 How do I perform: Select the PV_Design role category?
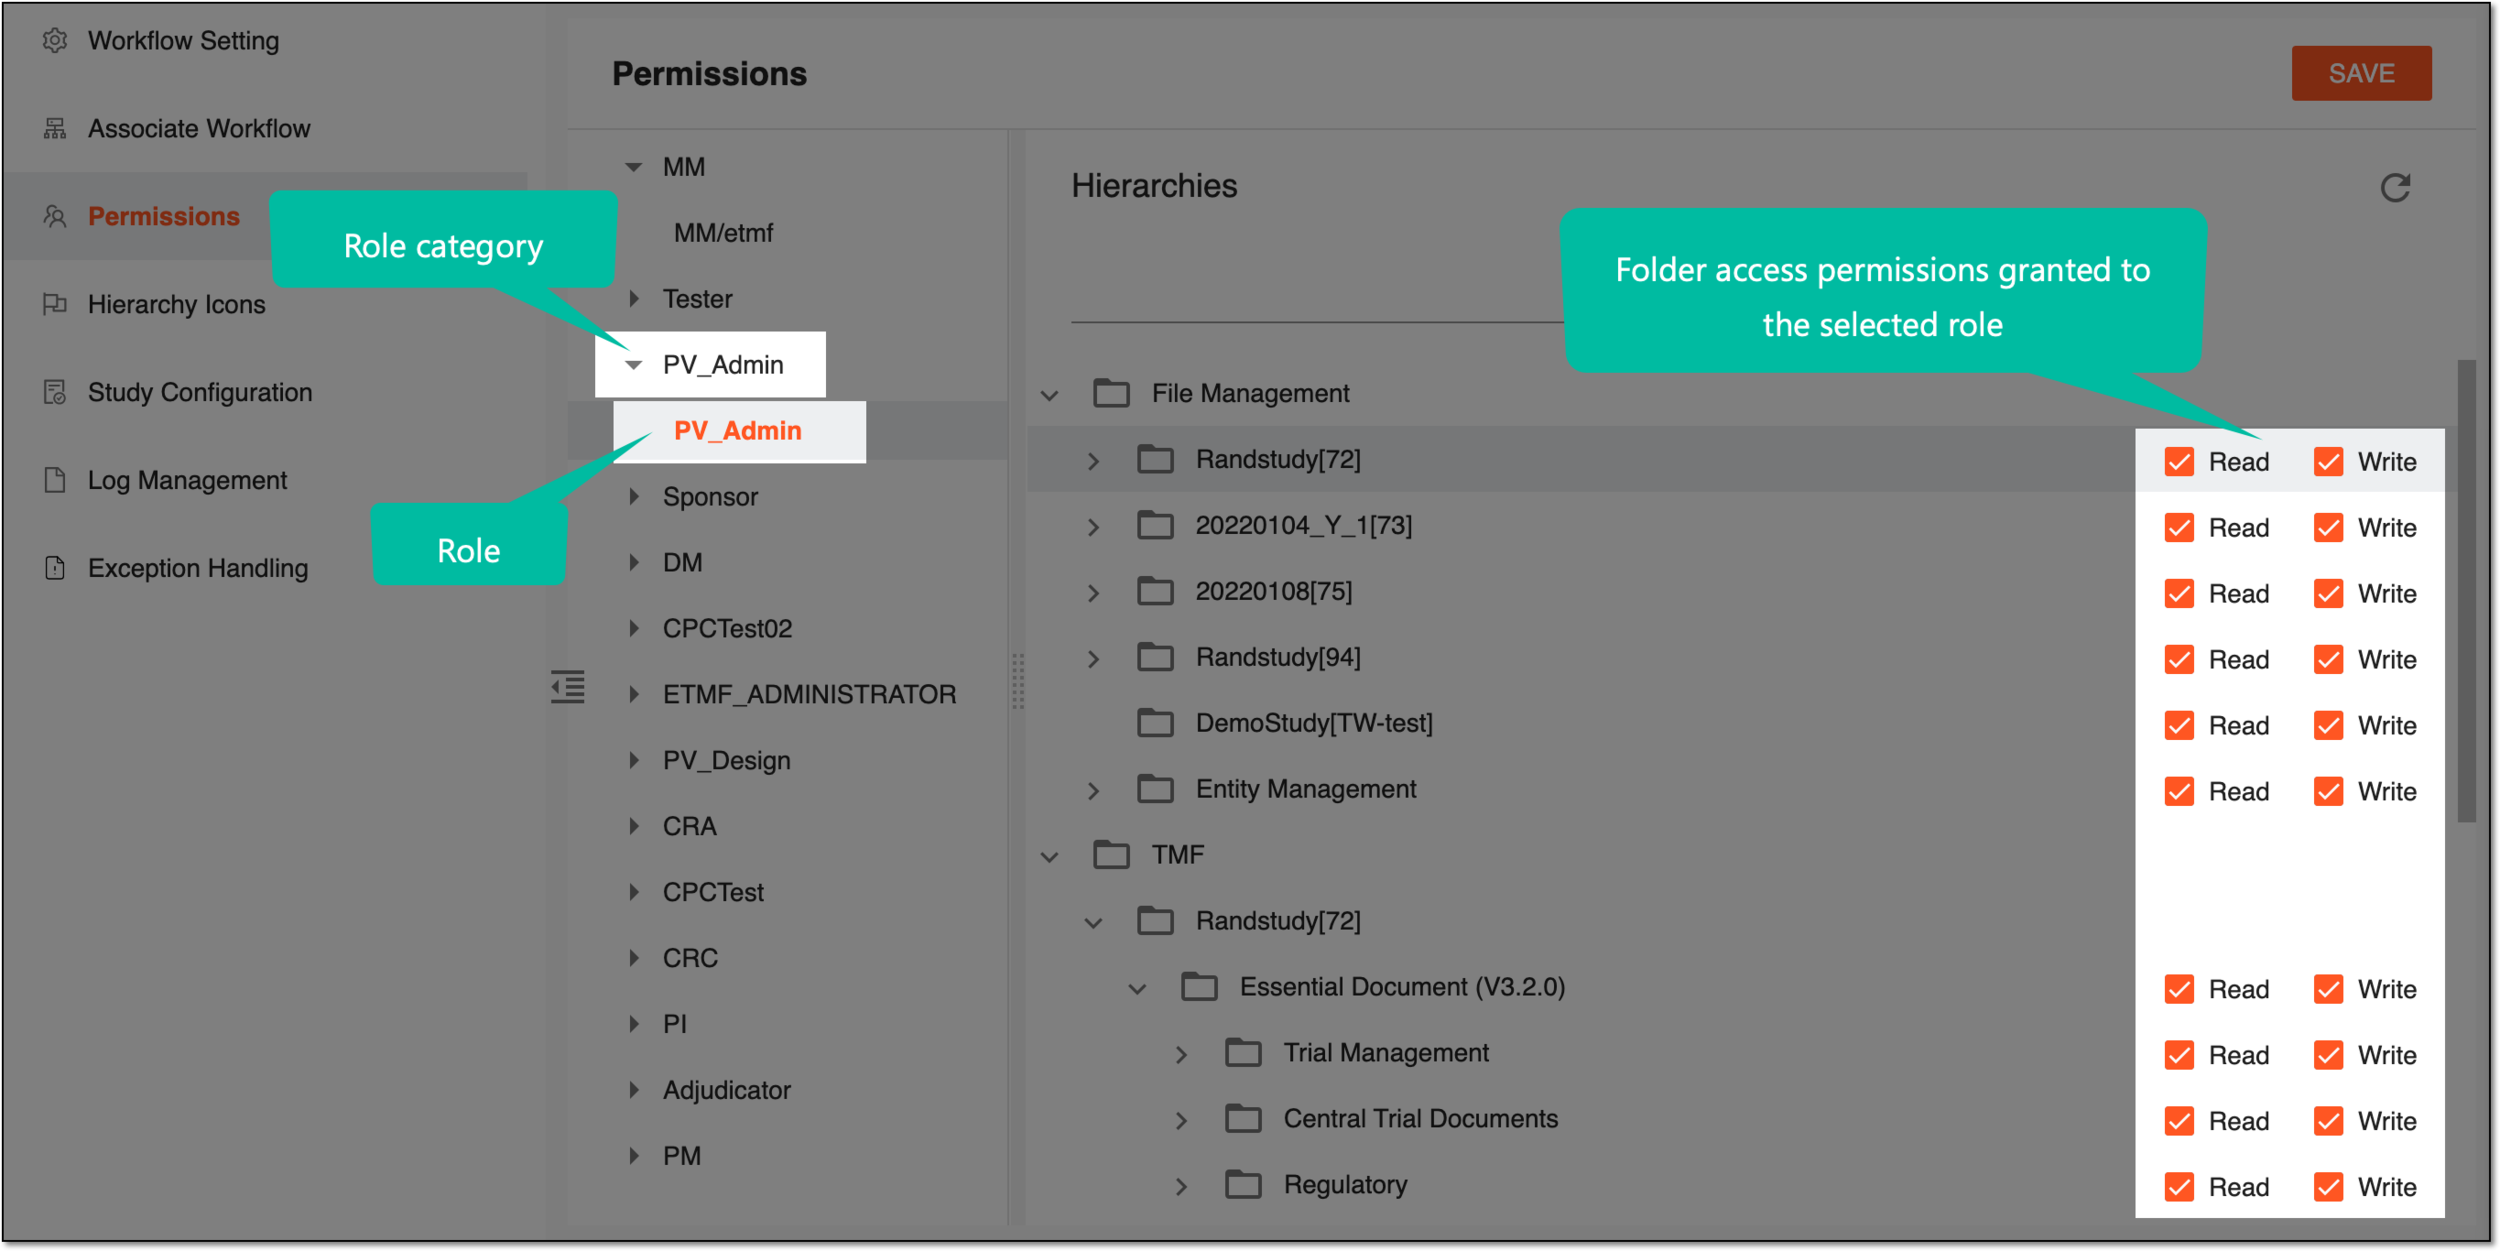pyautogui.click(x=726, y=761)
